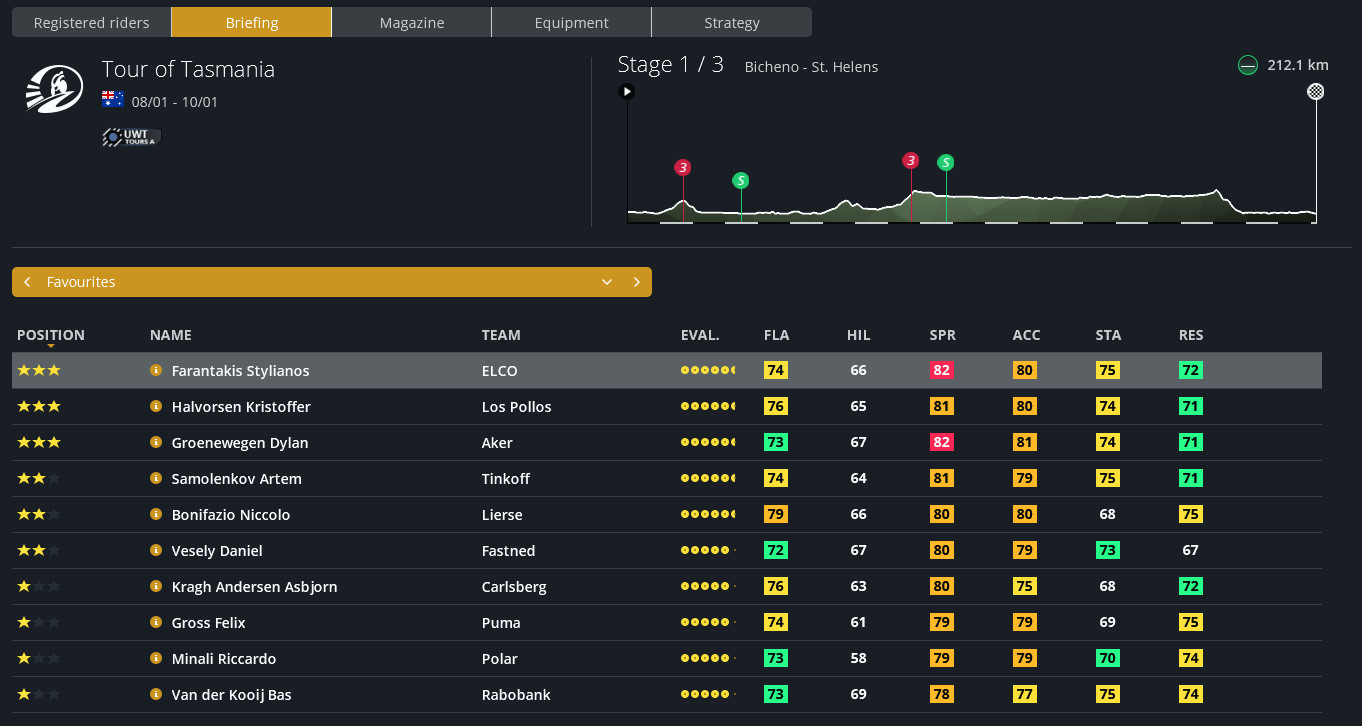
Task: Go to next category with right arrow
Action: click(636, 282)
